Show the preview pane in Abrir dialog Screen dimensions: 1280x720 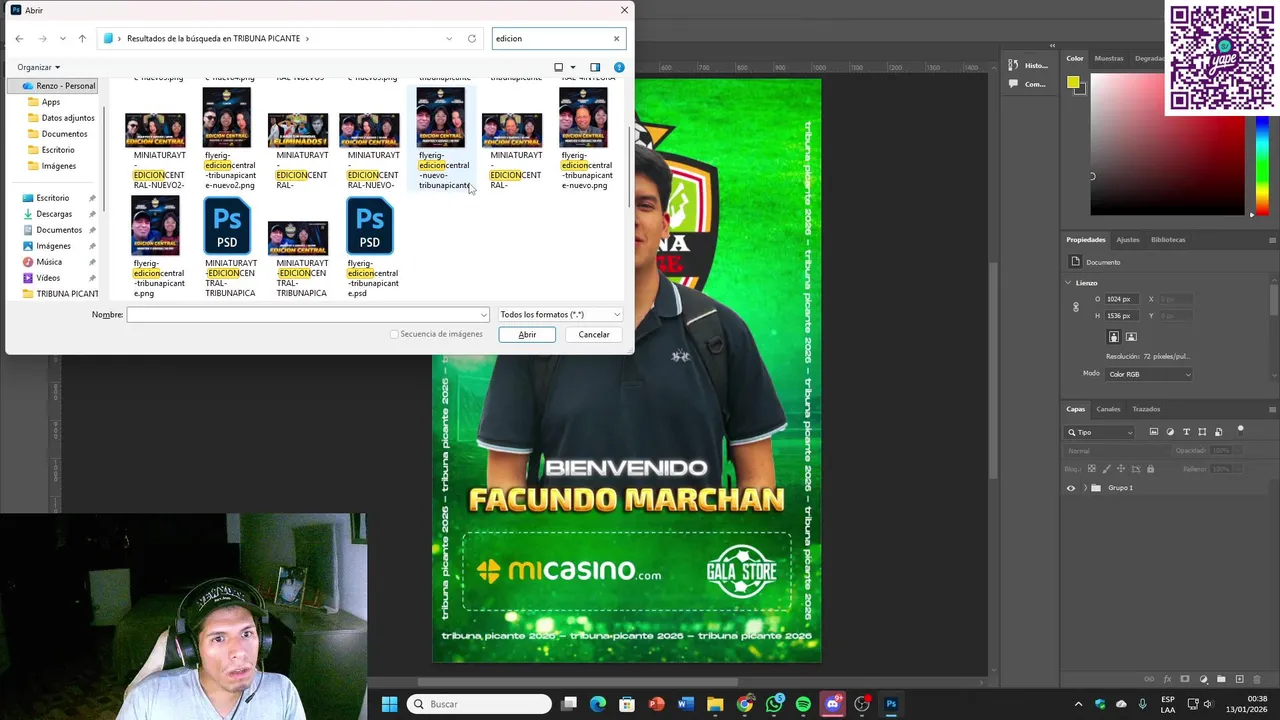point(595,67)
